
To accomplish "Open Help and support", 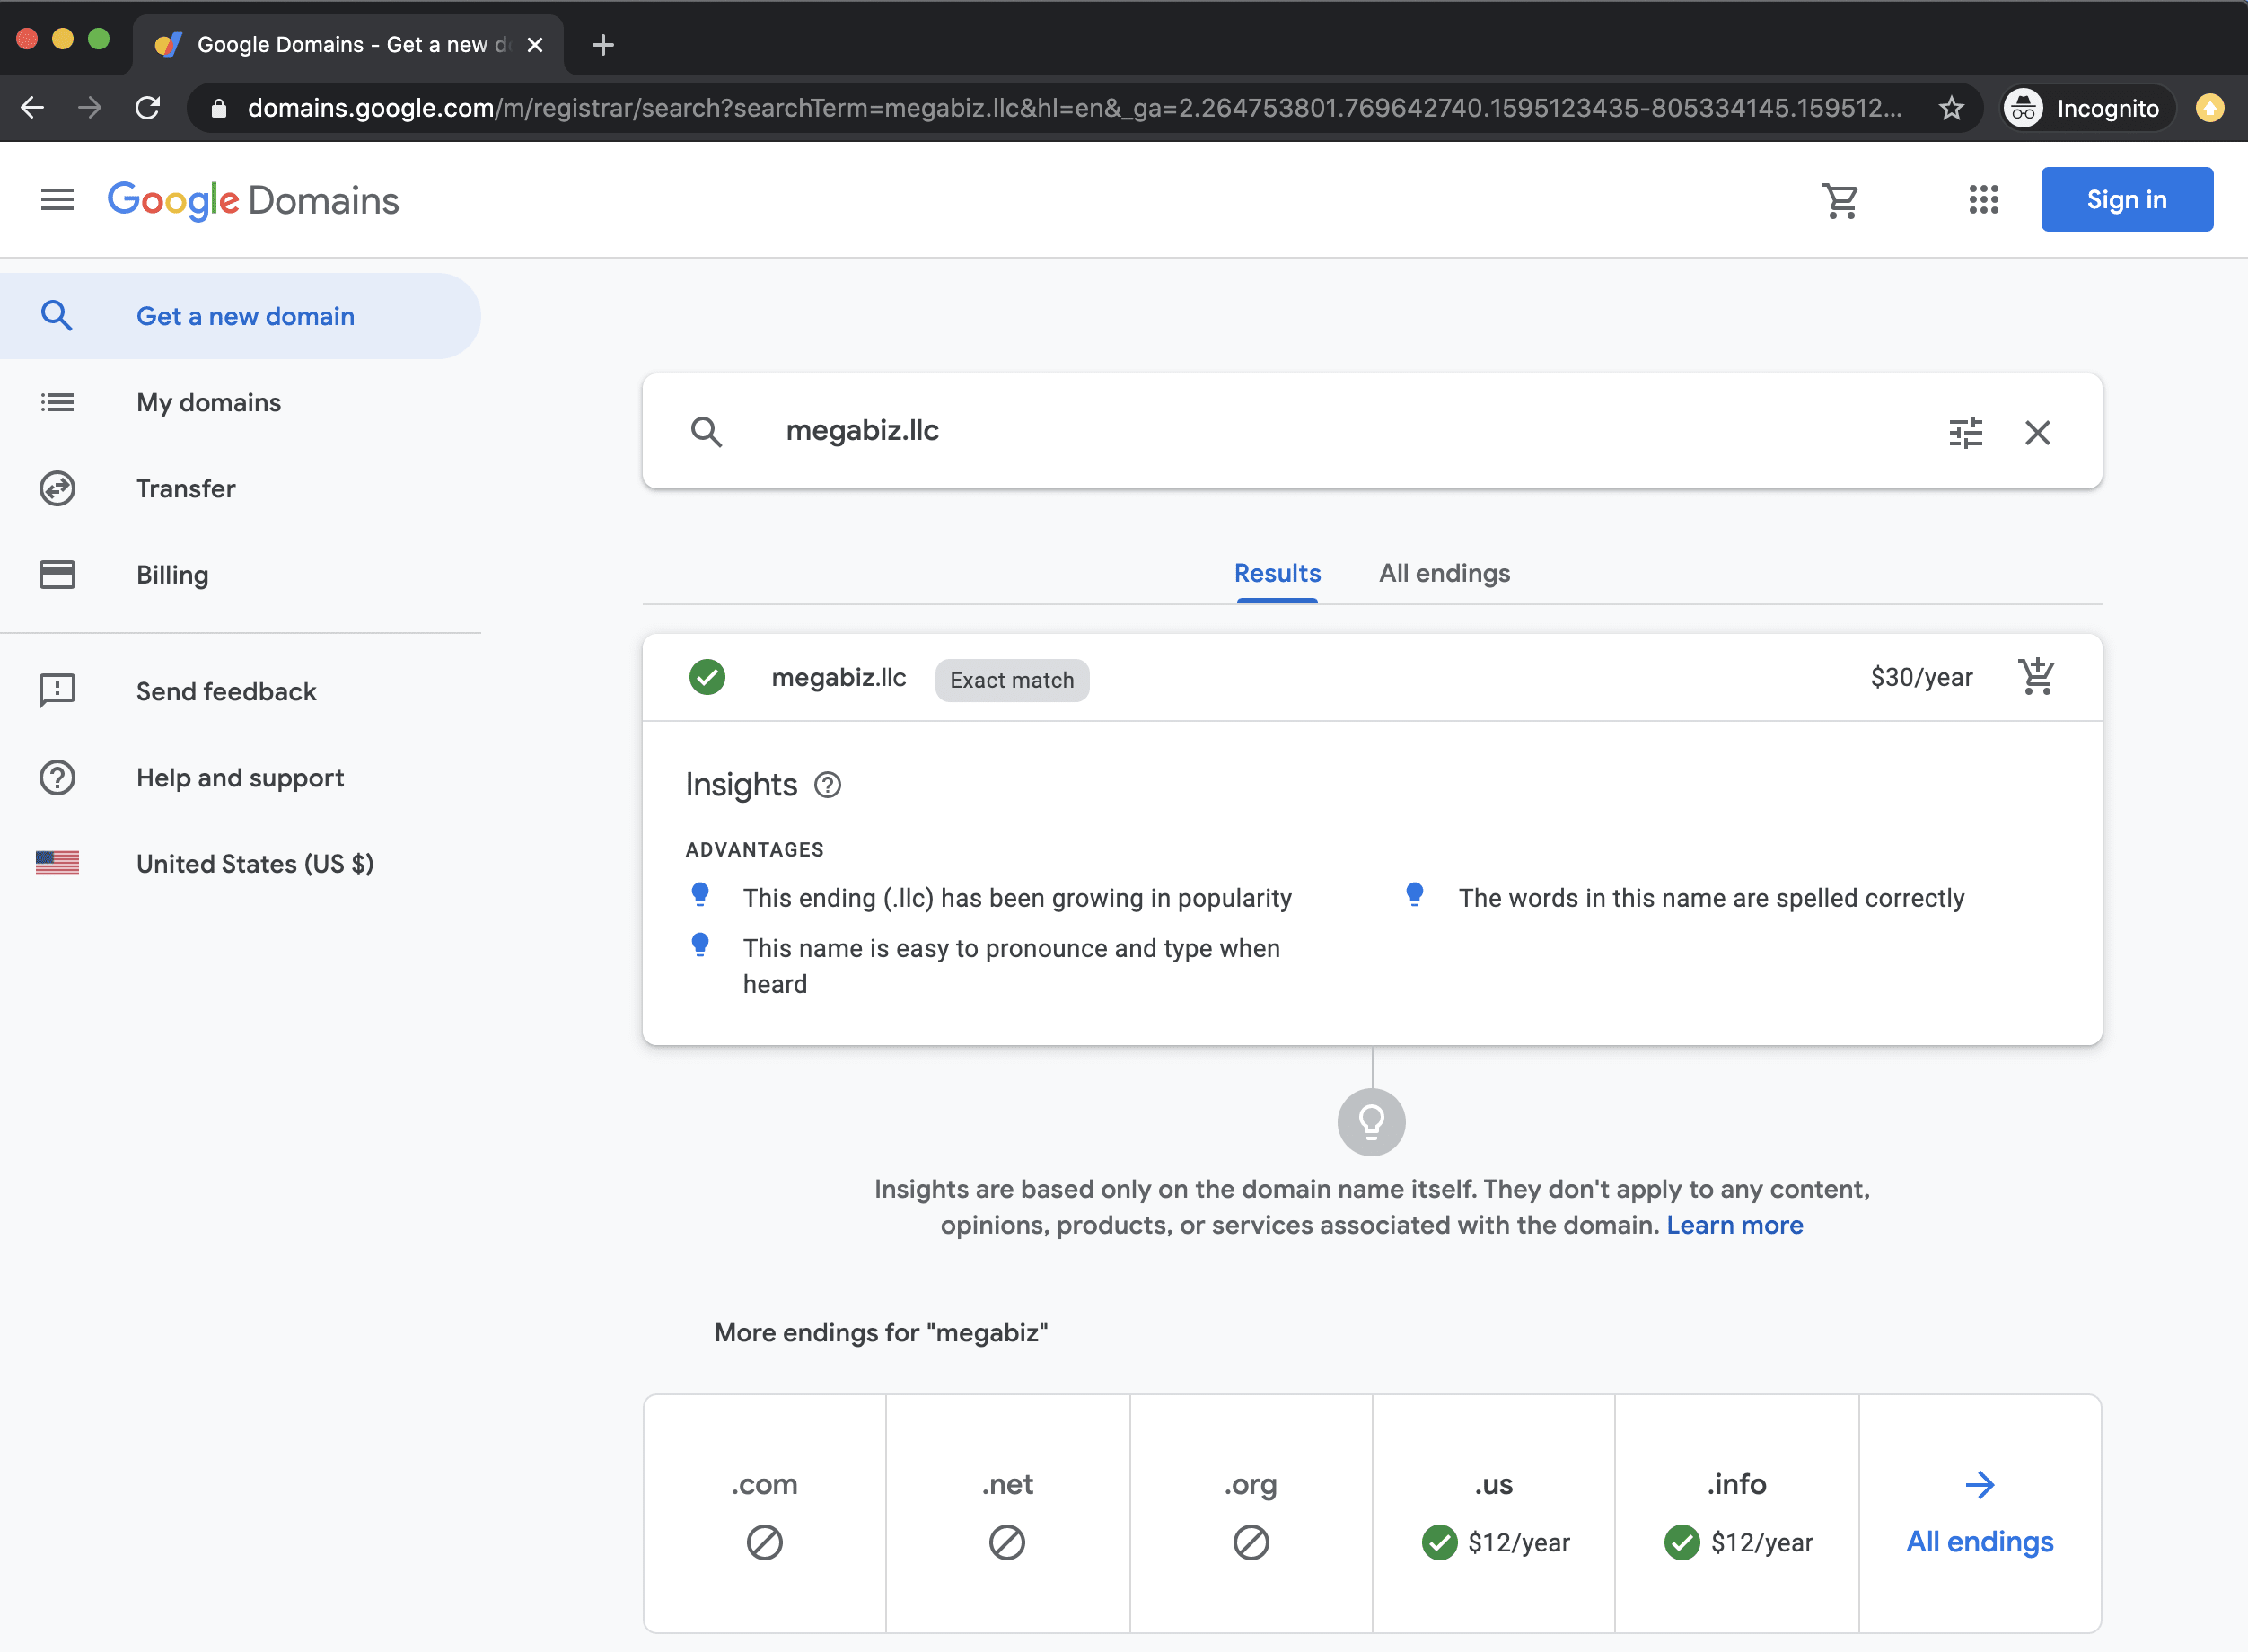I will (x=240, y=777).
